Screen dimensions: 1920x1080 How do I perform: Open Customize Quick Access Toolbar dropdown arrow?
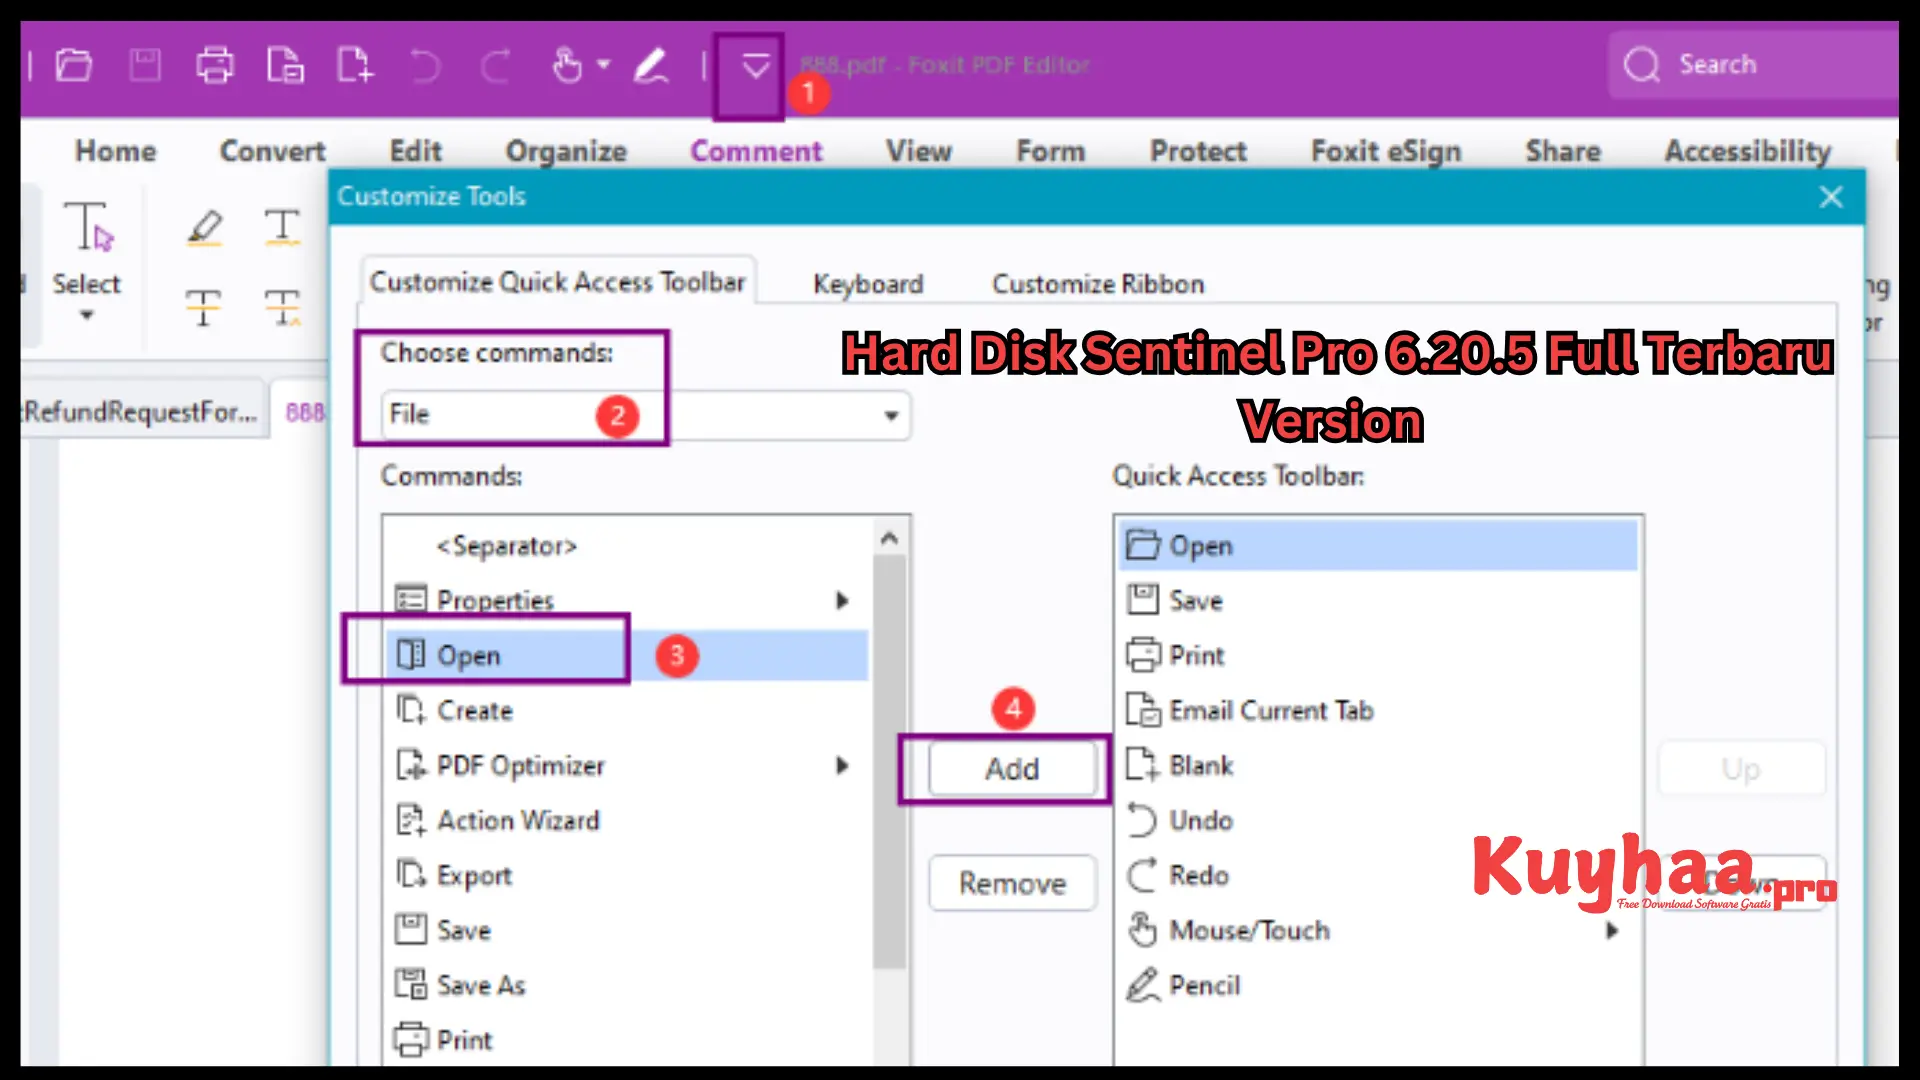click(x=756, y=67)
